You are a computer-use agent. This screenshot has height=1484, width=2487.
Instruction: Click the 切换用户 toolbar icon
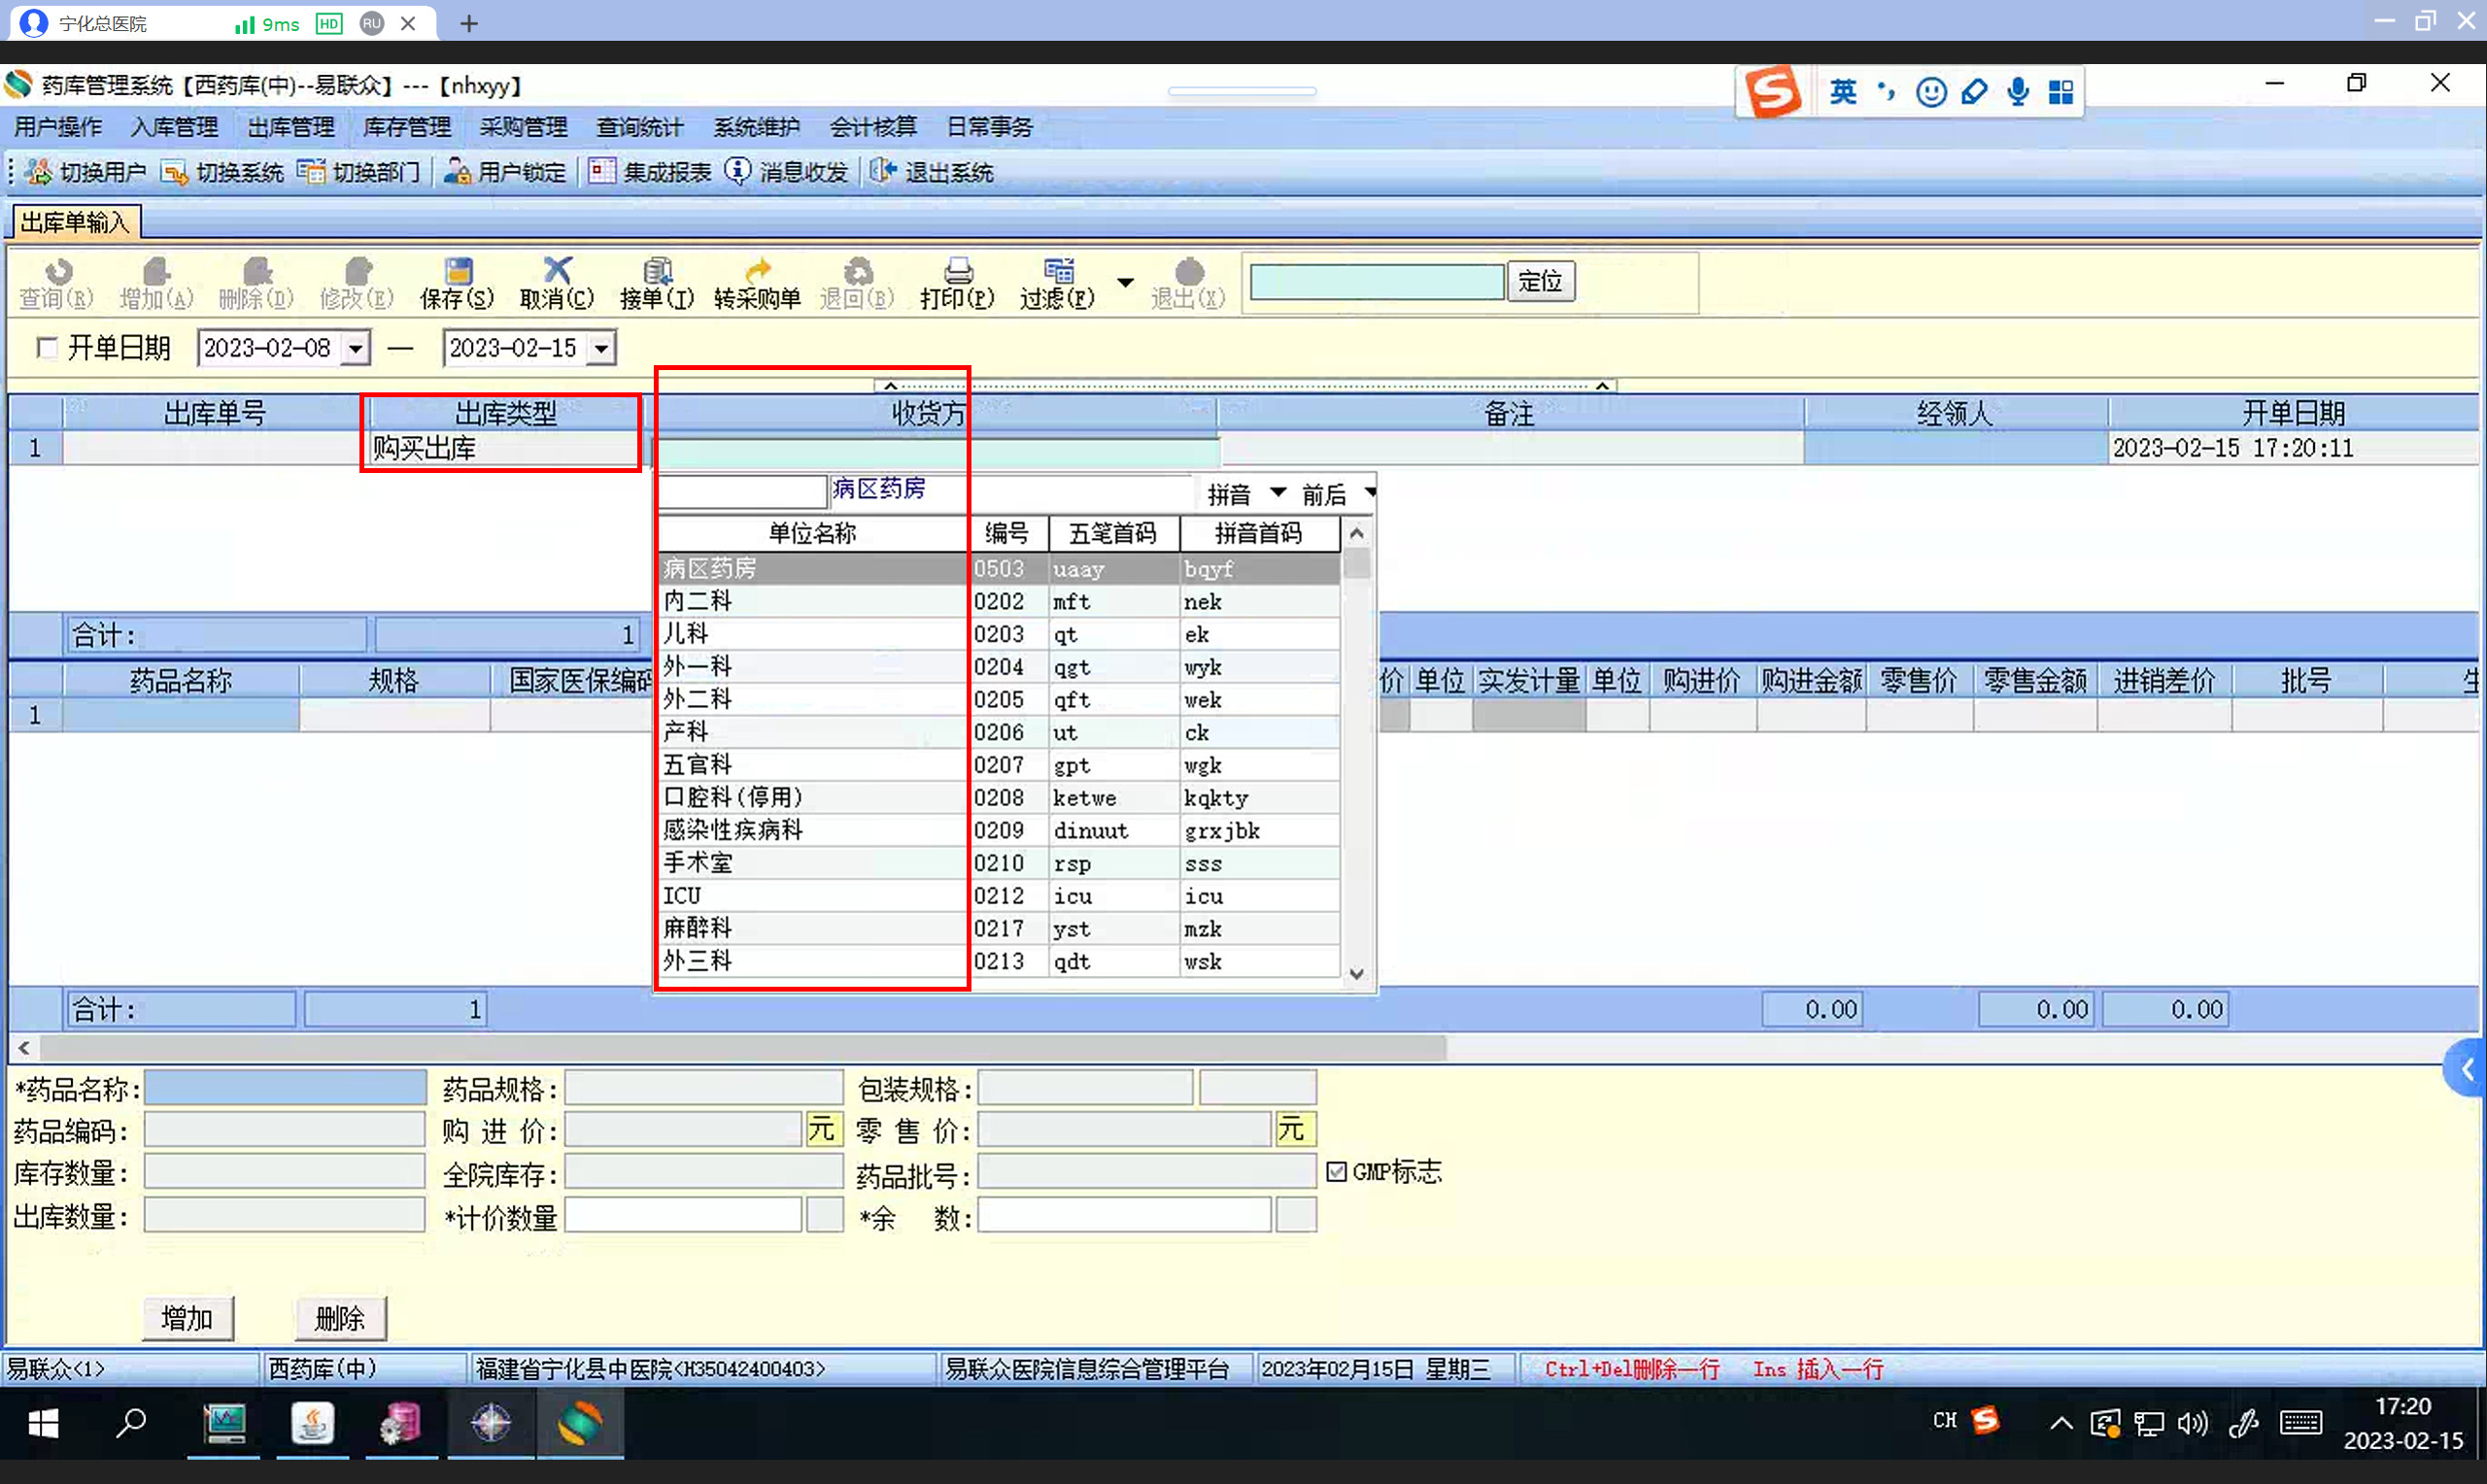(38, 172)
